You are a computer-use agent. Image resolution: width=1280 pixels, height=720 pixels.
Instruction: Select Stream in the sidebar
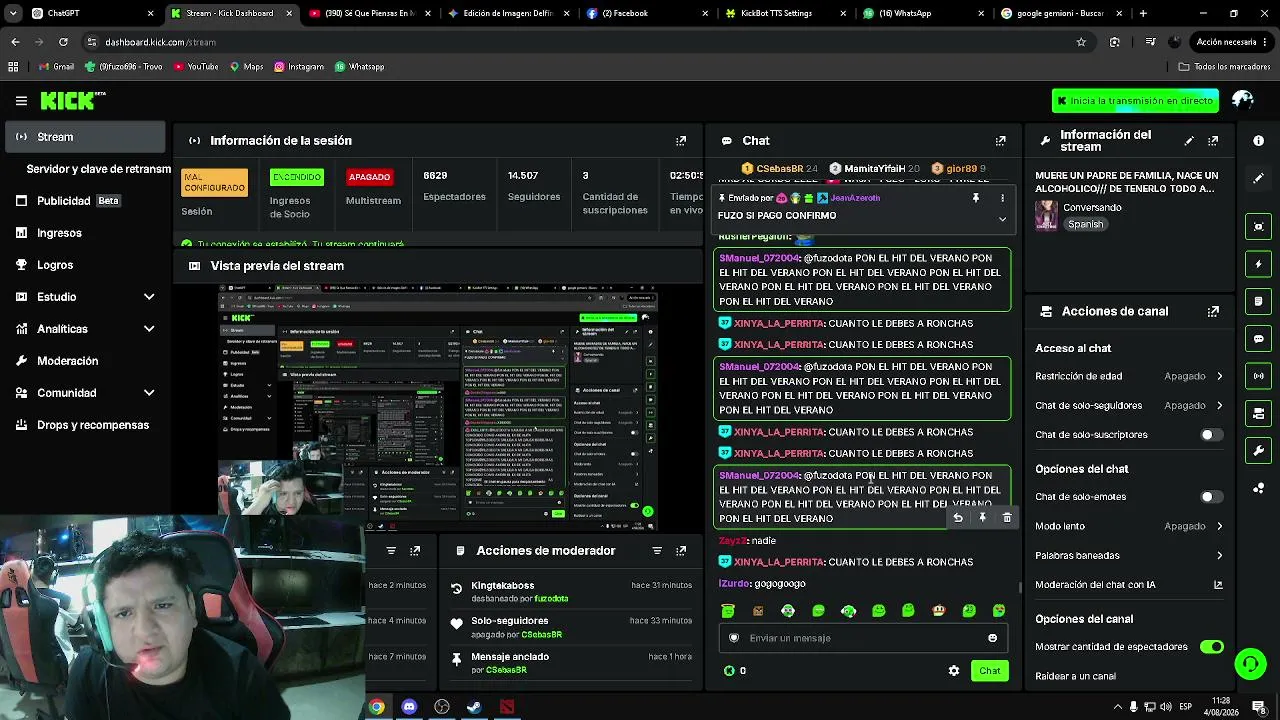pyautogui.click(x=86, y=137)
